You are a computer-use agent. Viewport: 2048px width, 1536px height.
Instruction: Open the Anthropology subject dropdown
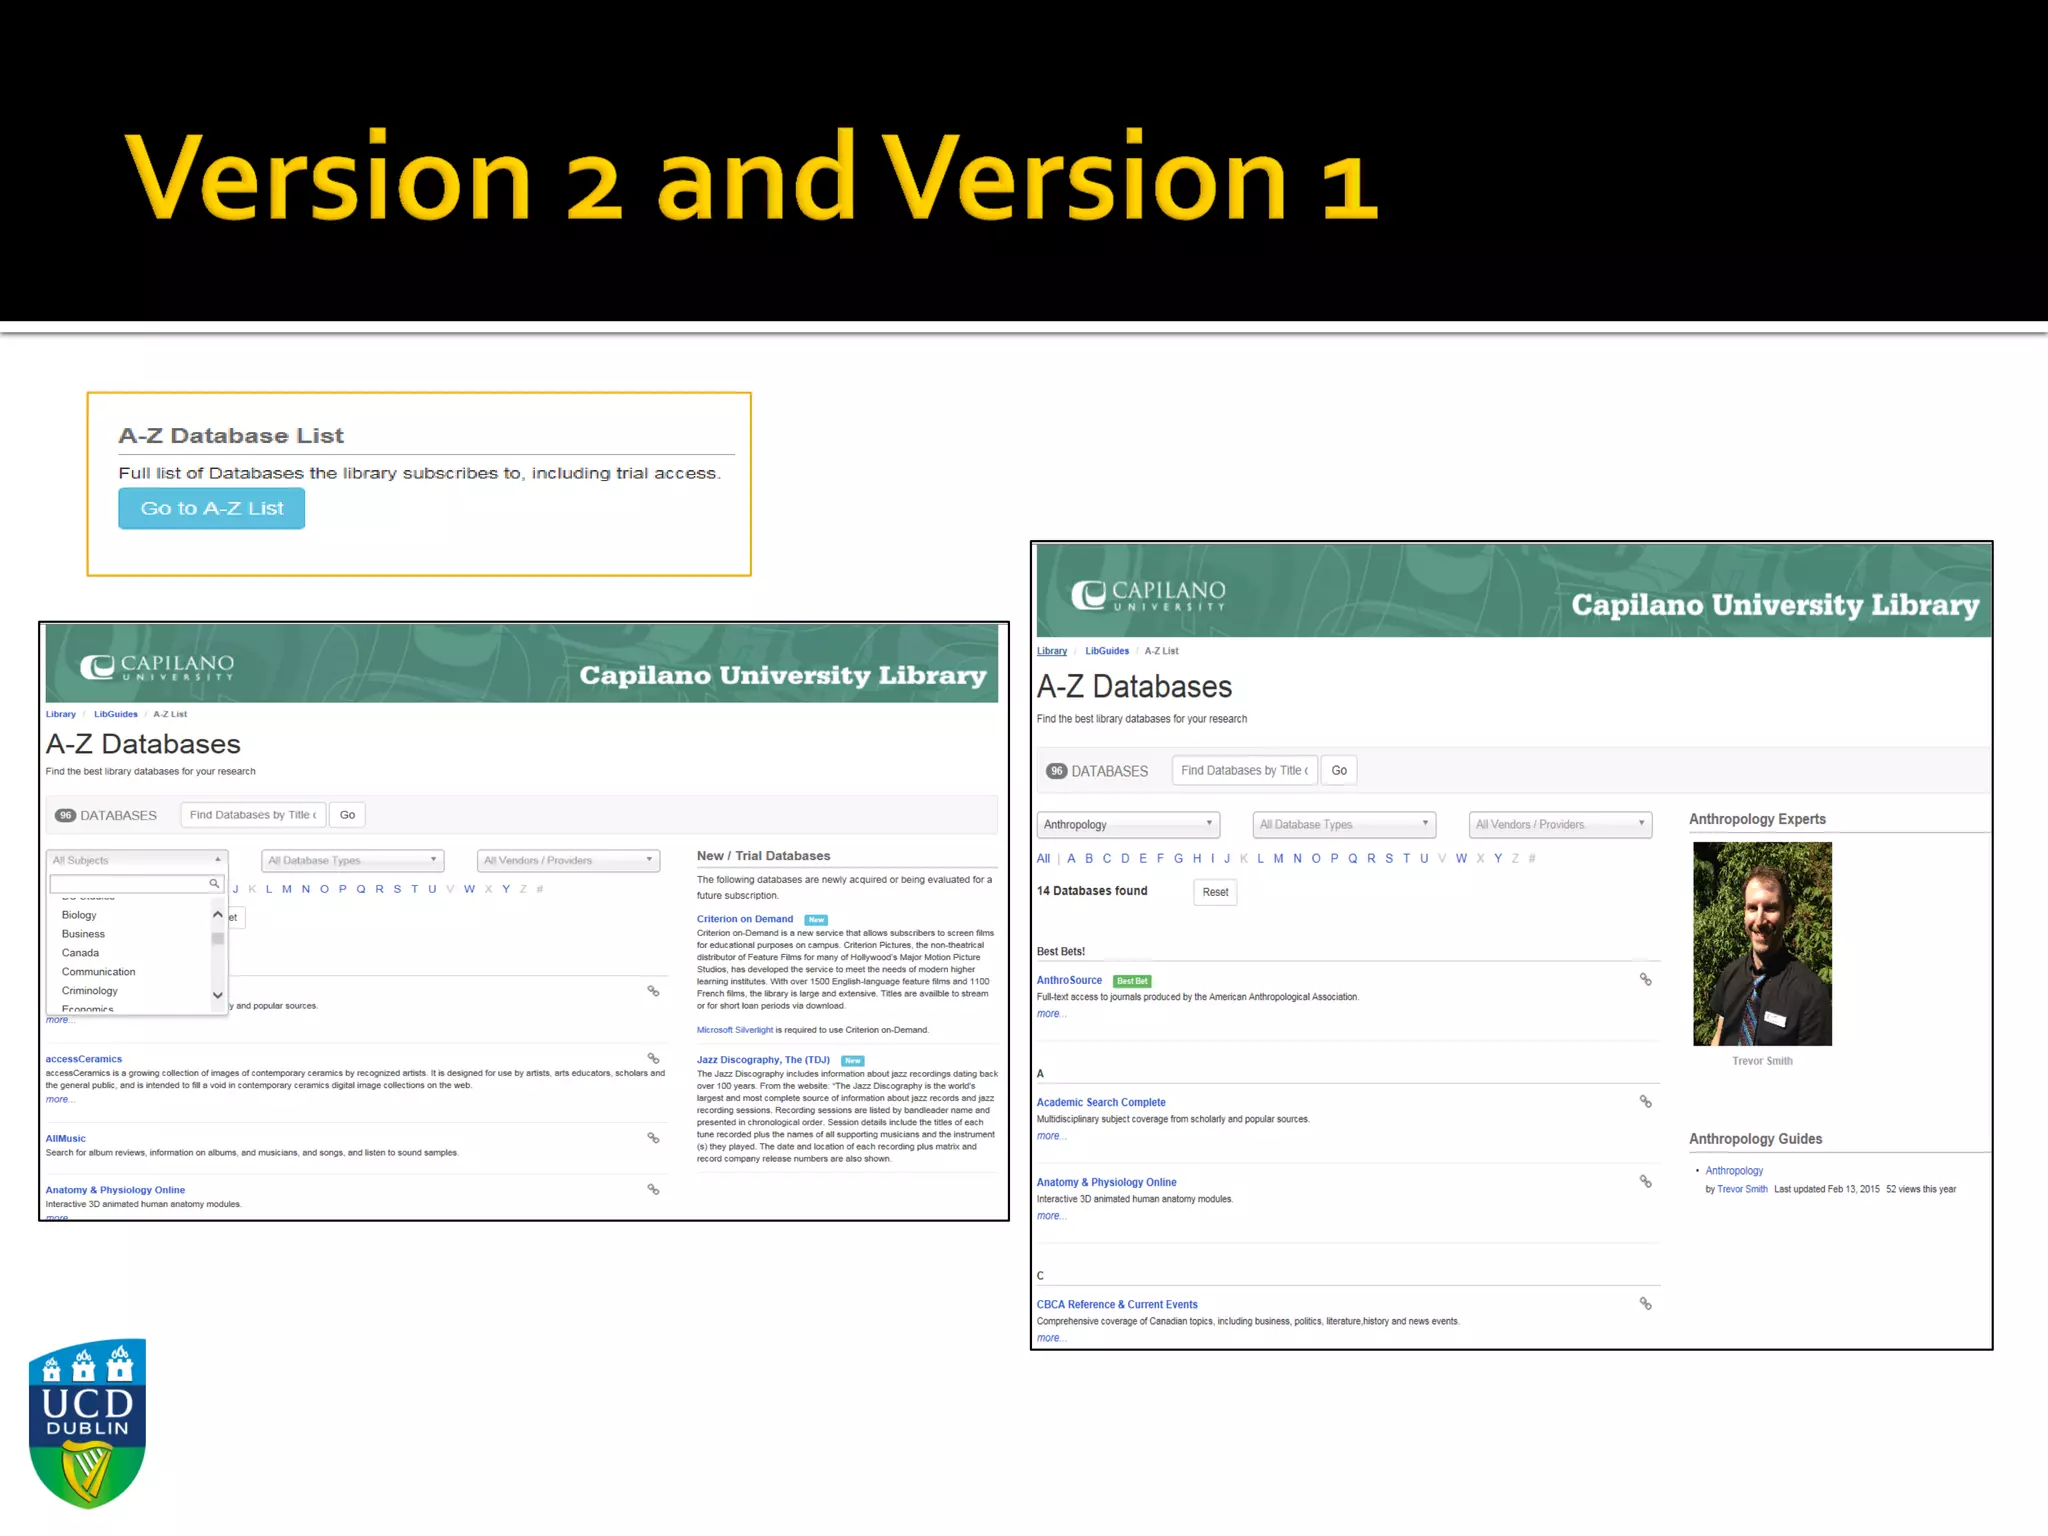point(1127,824)
